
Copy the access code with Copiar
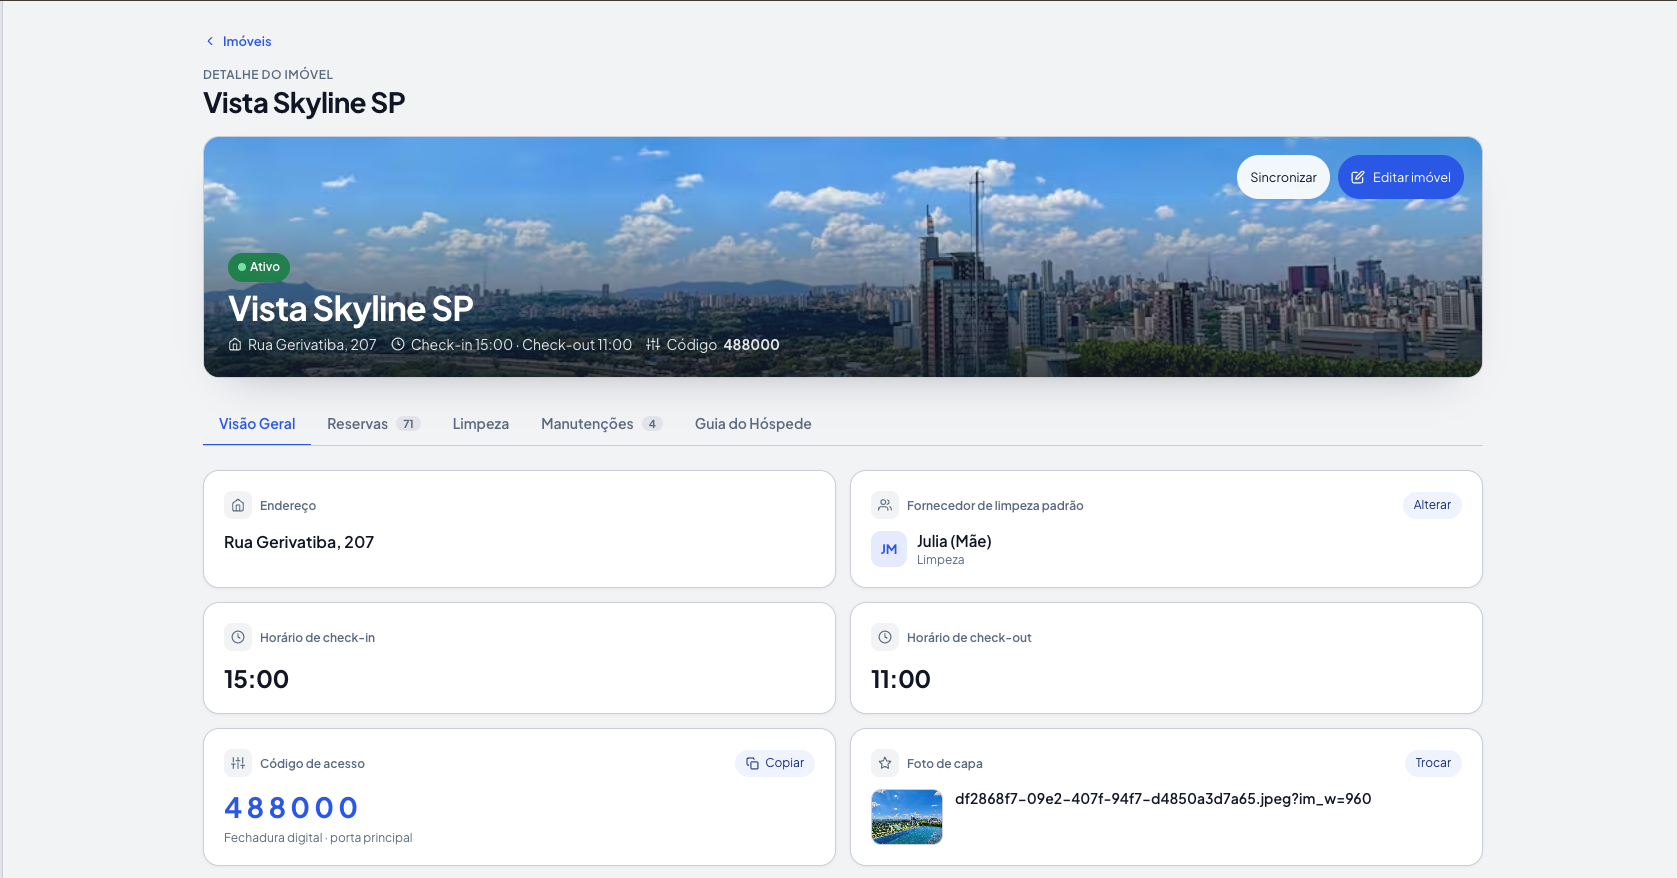pyautogui.click(x=775, y=763)
